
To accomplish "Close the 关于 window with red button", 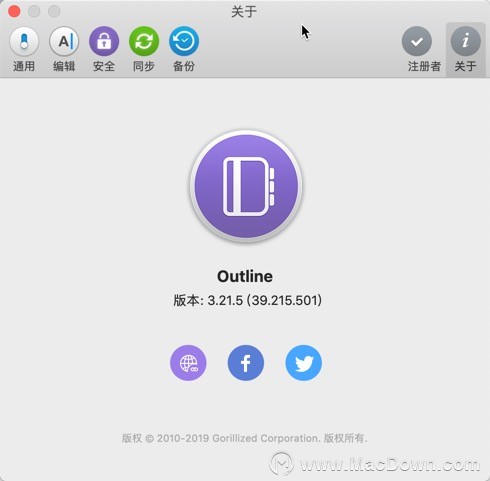I will tap(14, 11).
